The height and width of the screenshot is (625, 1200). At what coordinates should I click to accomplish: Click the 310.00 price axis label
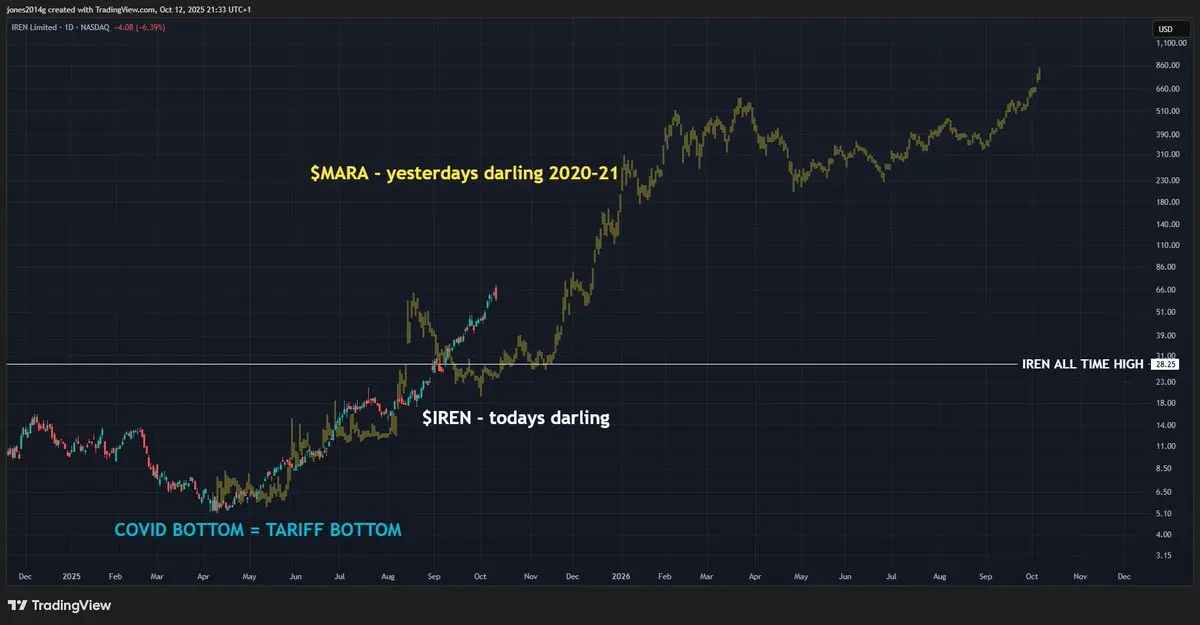1167,154
